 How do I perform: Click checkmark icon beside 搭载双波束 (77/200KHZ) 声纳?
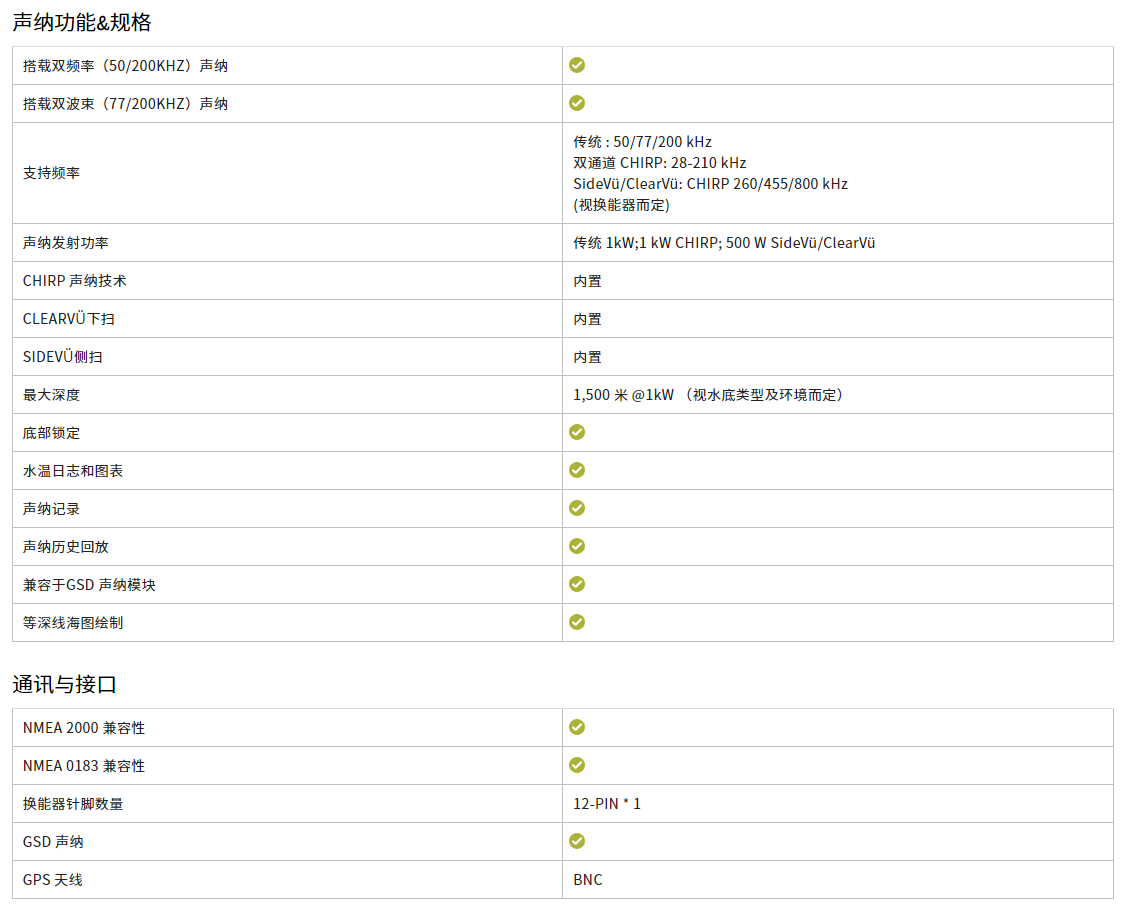pos(577,103)
